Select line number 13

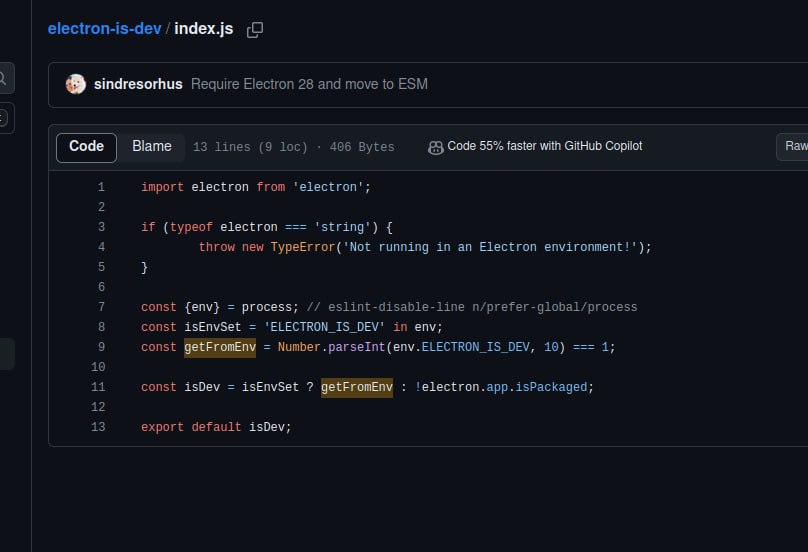[98, 427]
